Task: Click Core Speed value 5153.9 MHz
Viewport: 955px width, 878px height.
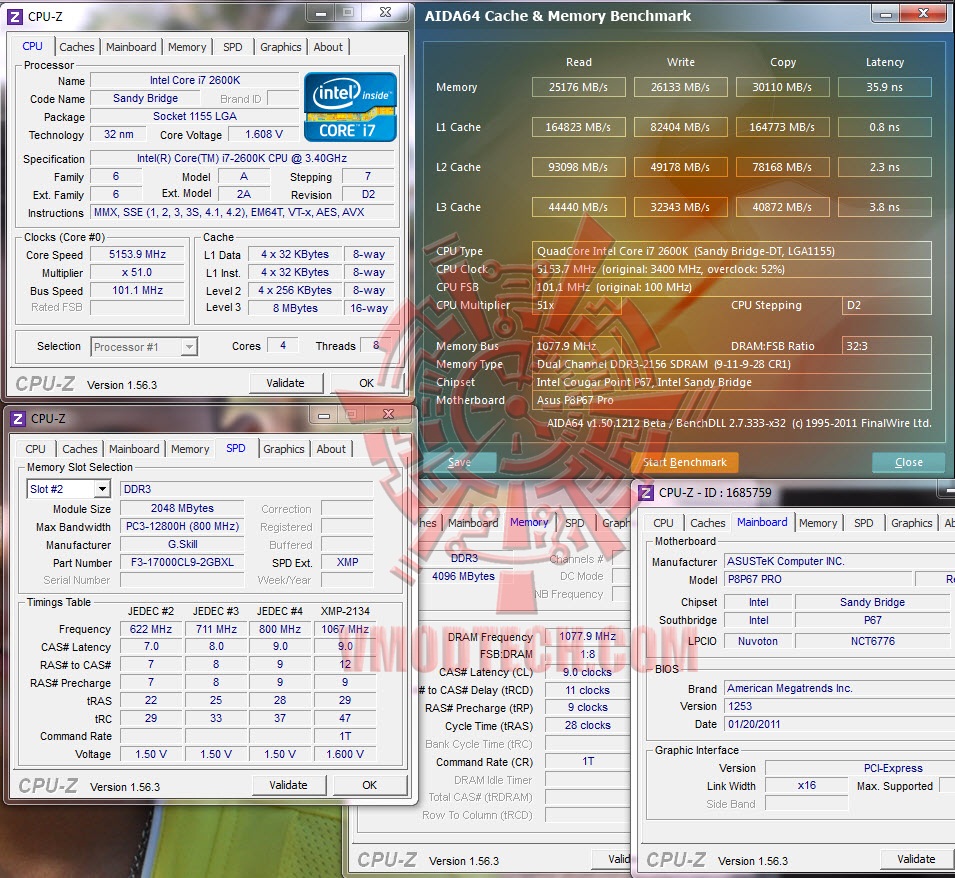Action: tap(138, 255)
